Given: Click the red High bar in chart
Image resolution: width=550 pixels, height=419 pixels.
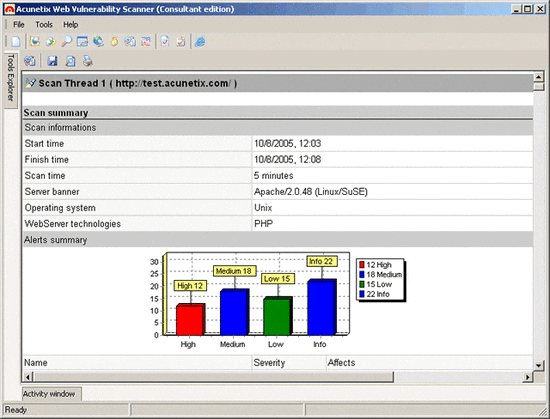Looking at the screenshot, I should coord(190,320).
